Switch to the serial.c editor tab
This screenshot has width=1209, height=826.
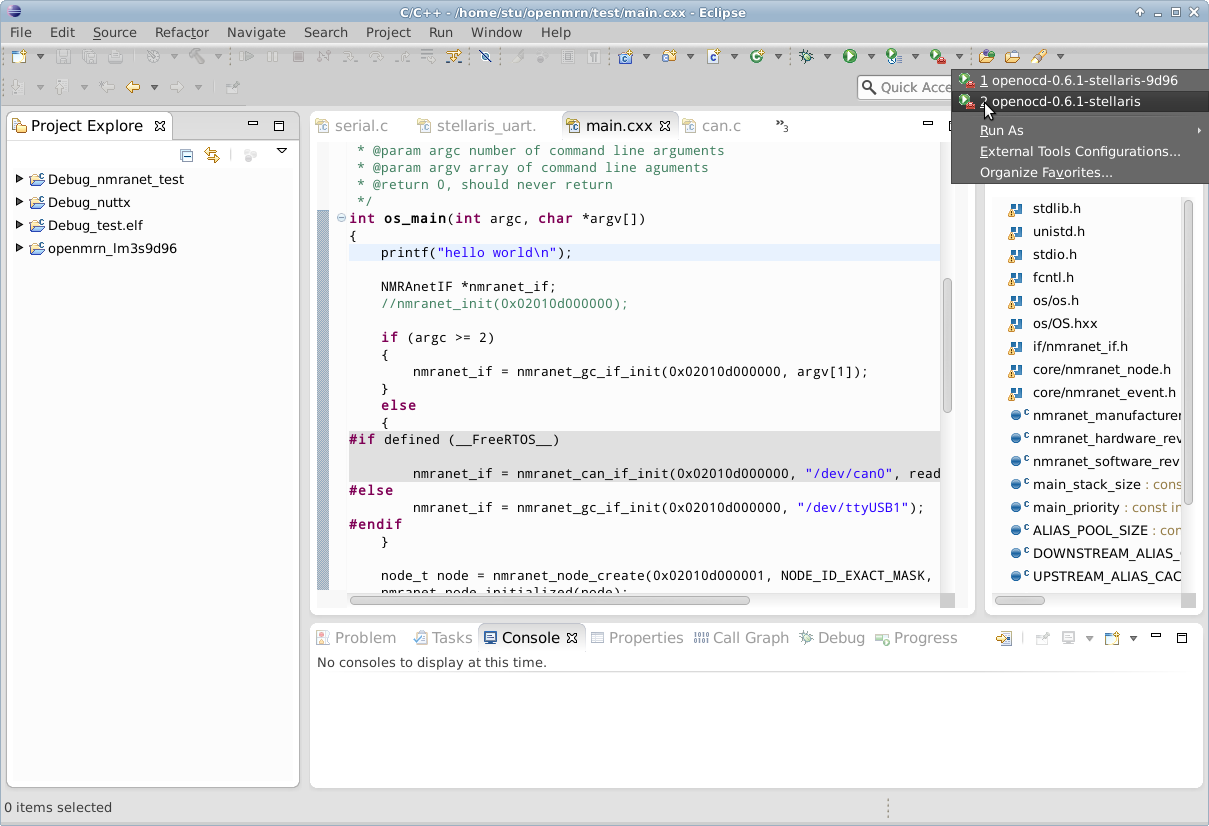(361, 126)
